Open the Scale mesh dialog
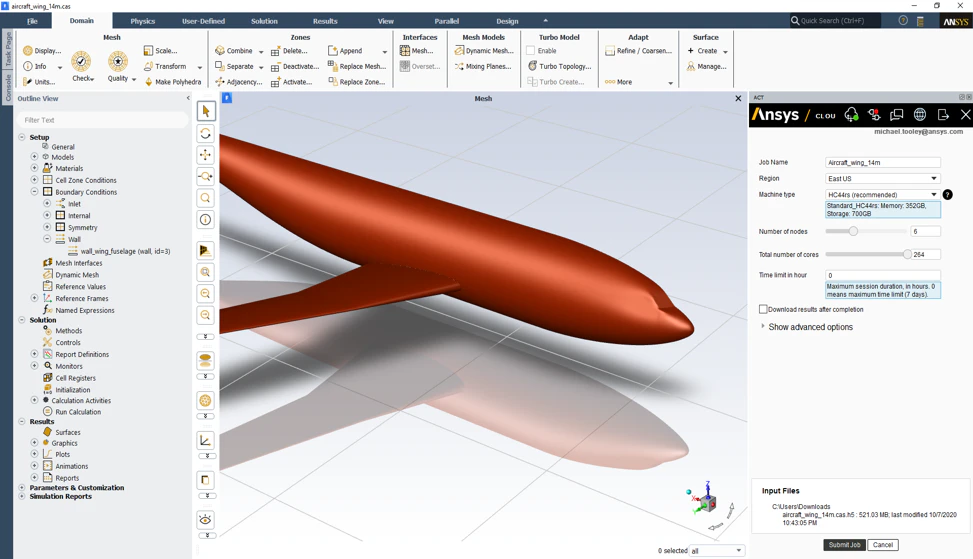973x559 pixels. [160, 51]
